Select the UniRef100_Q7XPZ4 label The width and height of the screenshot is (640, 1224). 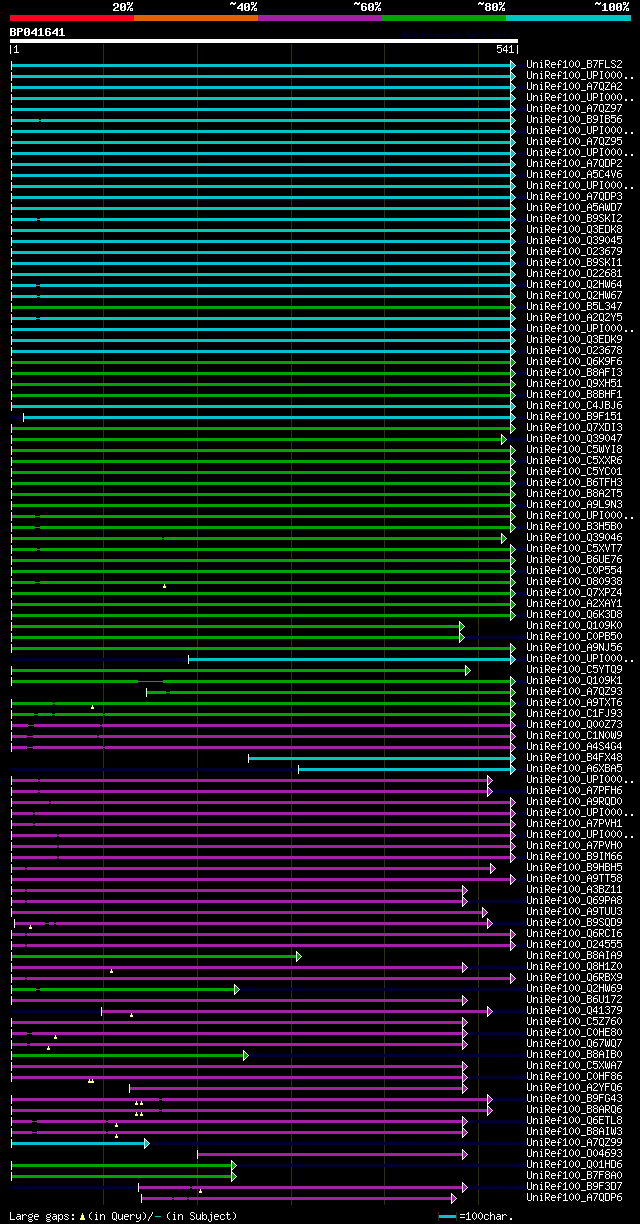[x=574, y=593]
